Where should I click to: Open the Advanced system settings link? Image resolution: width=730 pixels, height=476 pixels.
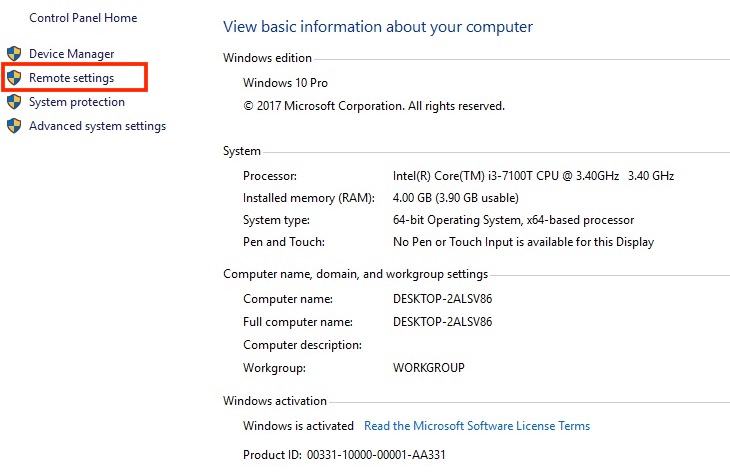pyautogui.click(x=97, y=126)
